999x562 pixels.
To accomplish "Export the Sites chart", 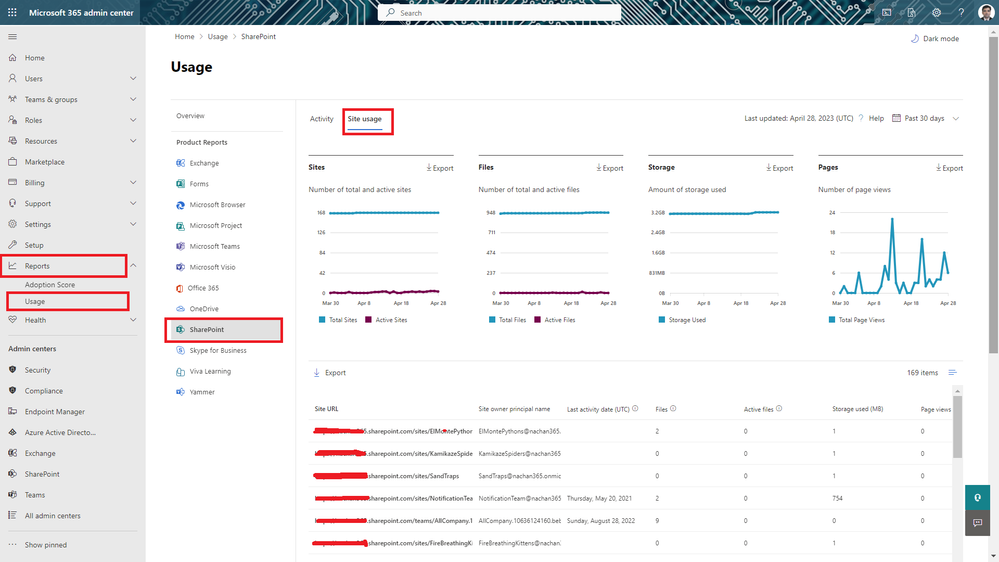I will coord(440,168).
